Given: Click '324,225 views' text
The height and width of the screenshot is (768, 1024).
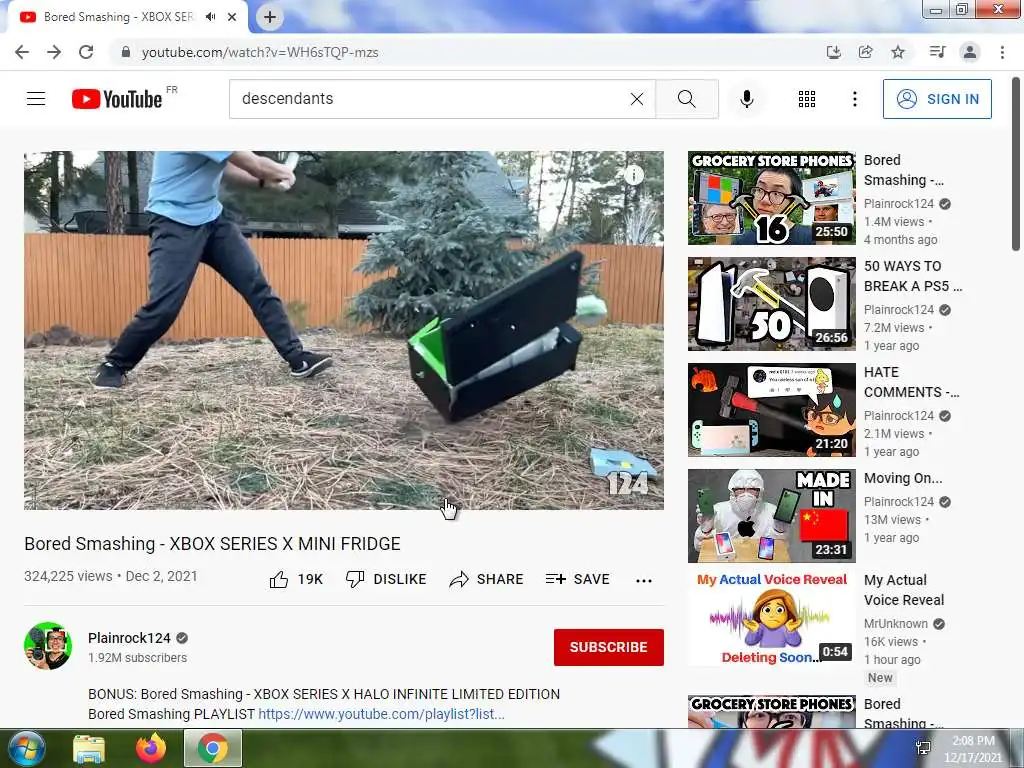Looking at the screenshot, I should pos(68,576).
